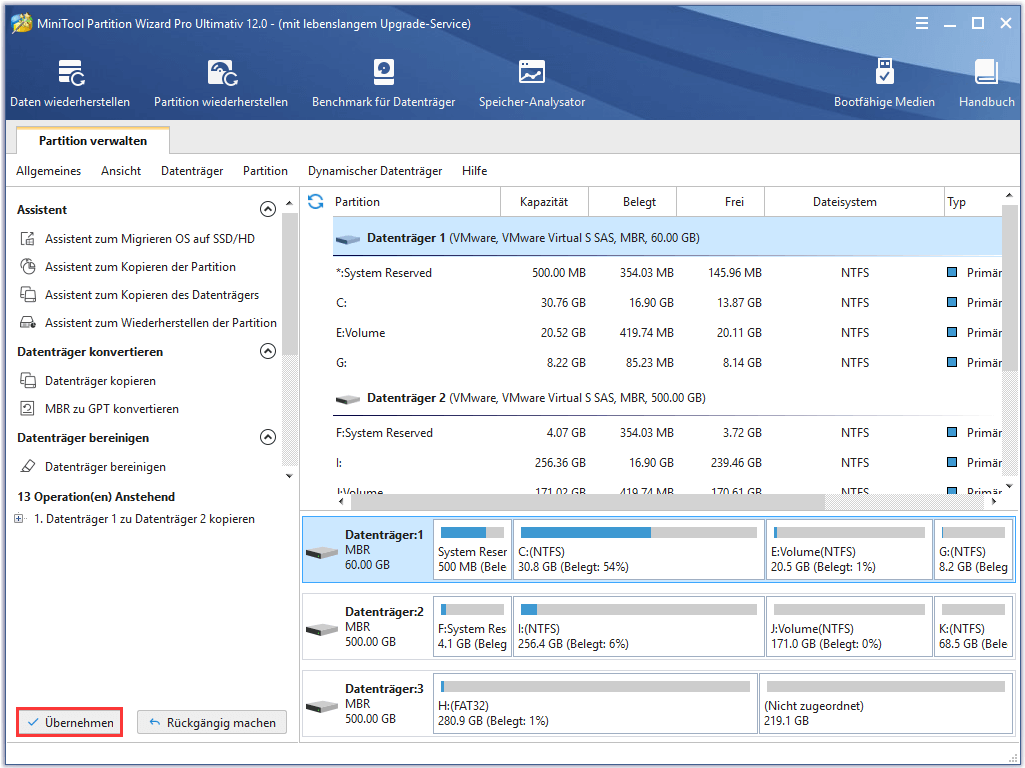This screenshot has width=1025, height=768.
Task: Start Datenträger kopieren from the sidebar
Action: [x=99, y=380]
